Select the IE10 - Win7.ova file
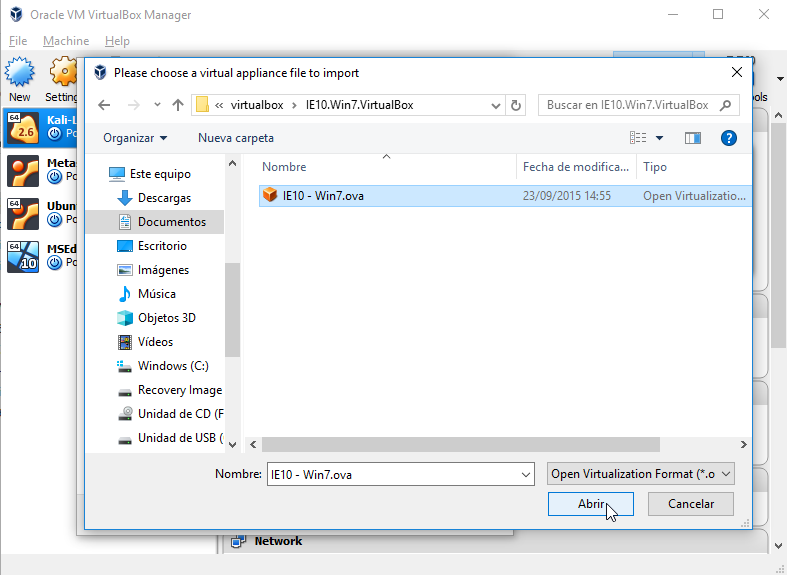Screen dimensions: 787x575 click(322, 196)
